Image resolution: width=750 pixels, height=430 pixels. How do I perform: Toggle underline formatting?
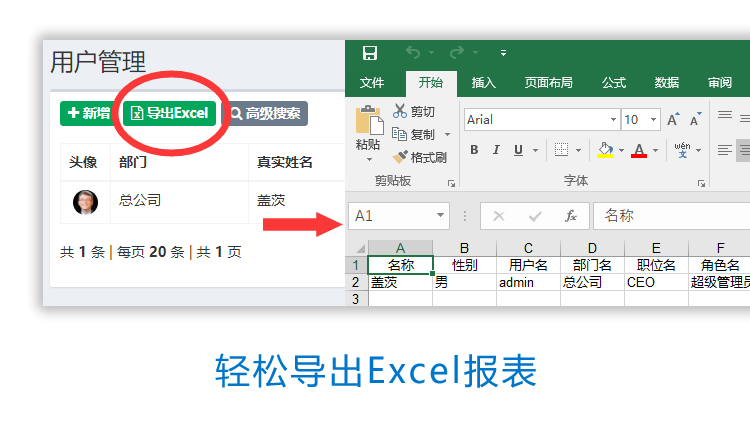coord(518,150)
